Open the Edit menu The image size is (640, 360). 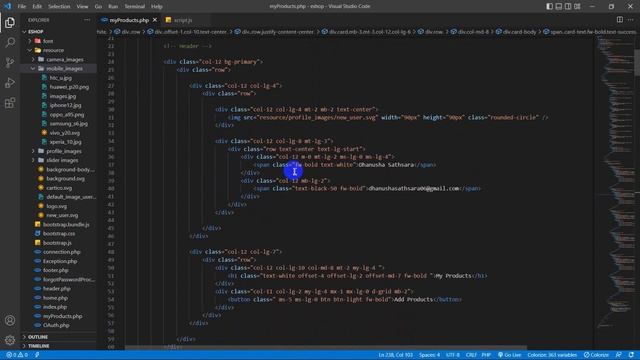37,7
